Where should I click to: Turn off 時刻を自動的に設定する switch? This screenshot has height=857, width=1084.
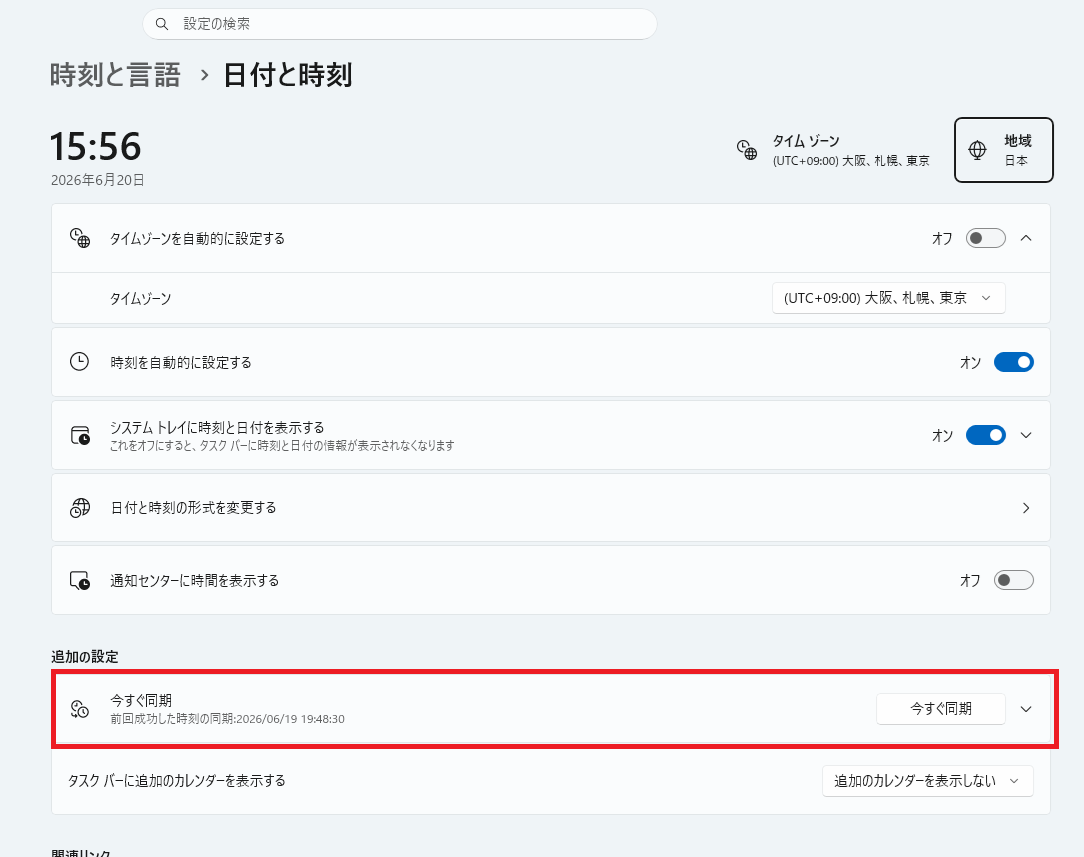click(1013, 362)
